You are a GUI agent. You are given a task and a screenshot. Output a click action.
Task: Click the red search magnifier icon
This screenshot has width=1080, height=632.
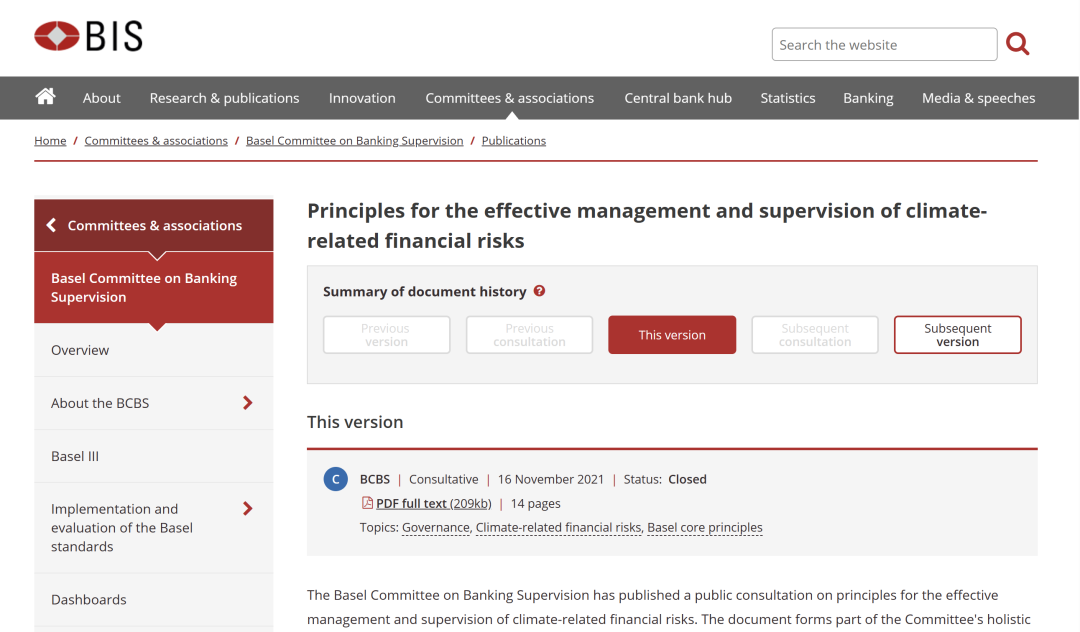click(1017, 44)
